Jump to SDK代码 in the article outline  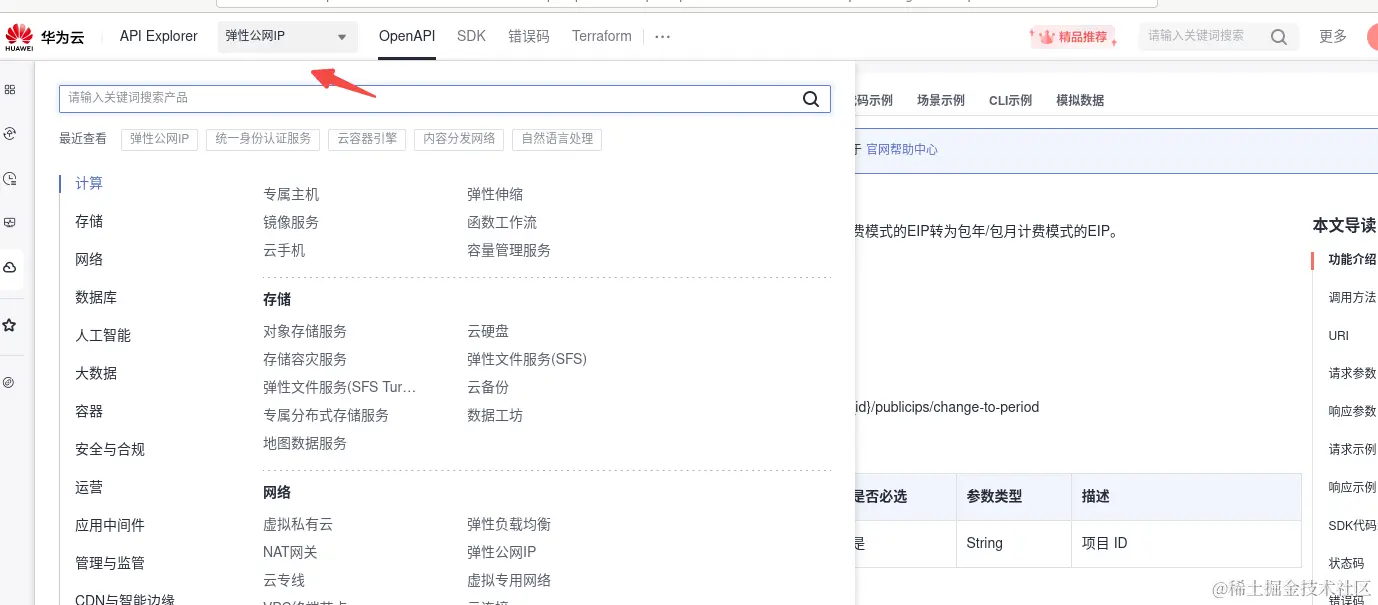tap(1352, 525)
